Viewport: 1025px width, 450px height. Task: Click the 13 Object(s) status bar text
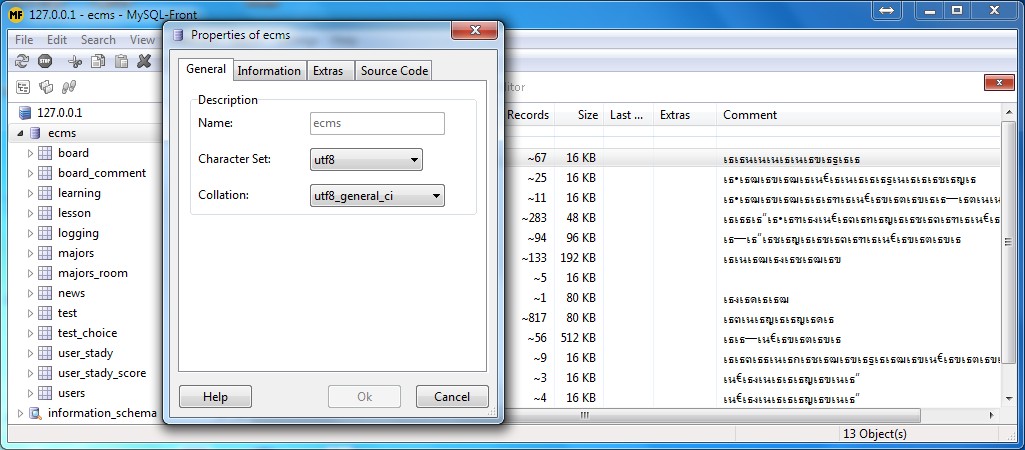875,434
